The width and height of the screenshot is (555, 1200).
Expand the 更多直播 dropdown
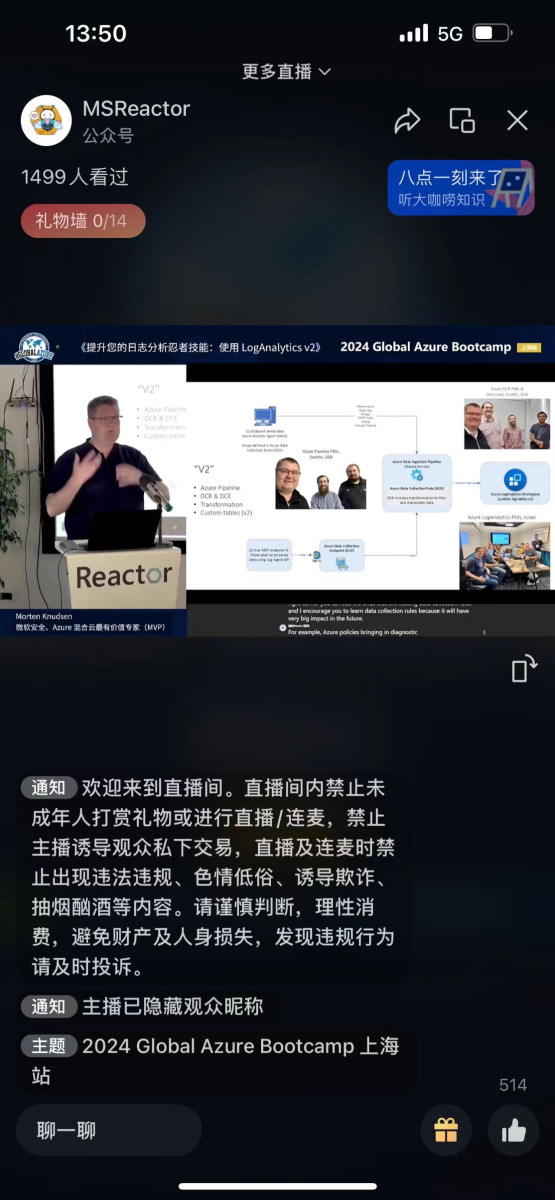[286, 71]
